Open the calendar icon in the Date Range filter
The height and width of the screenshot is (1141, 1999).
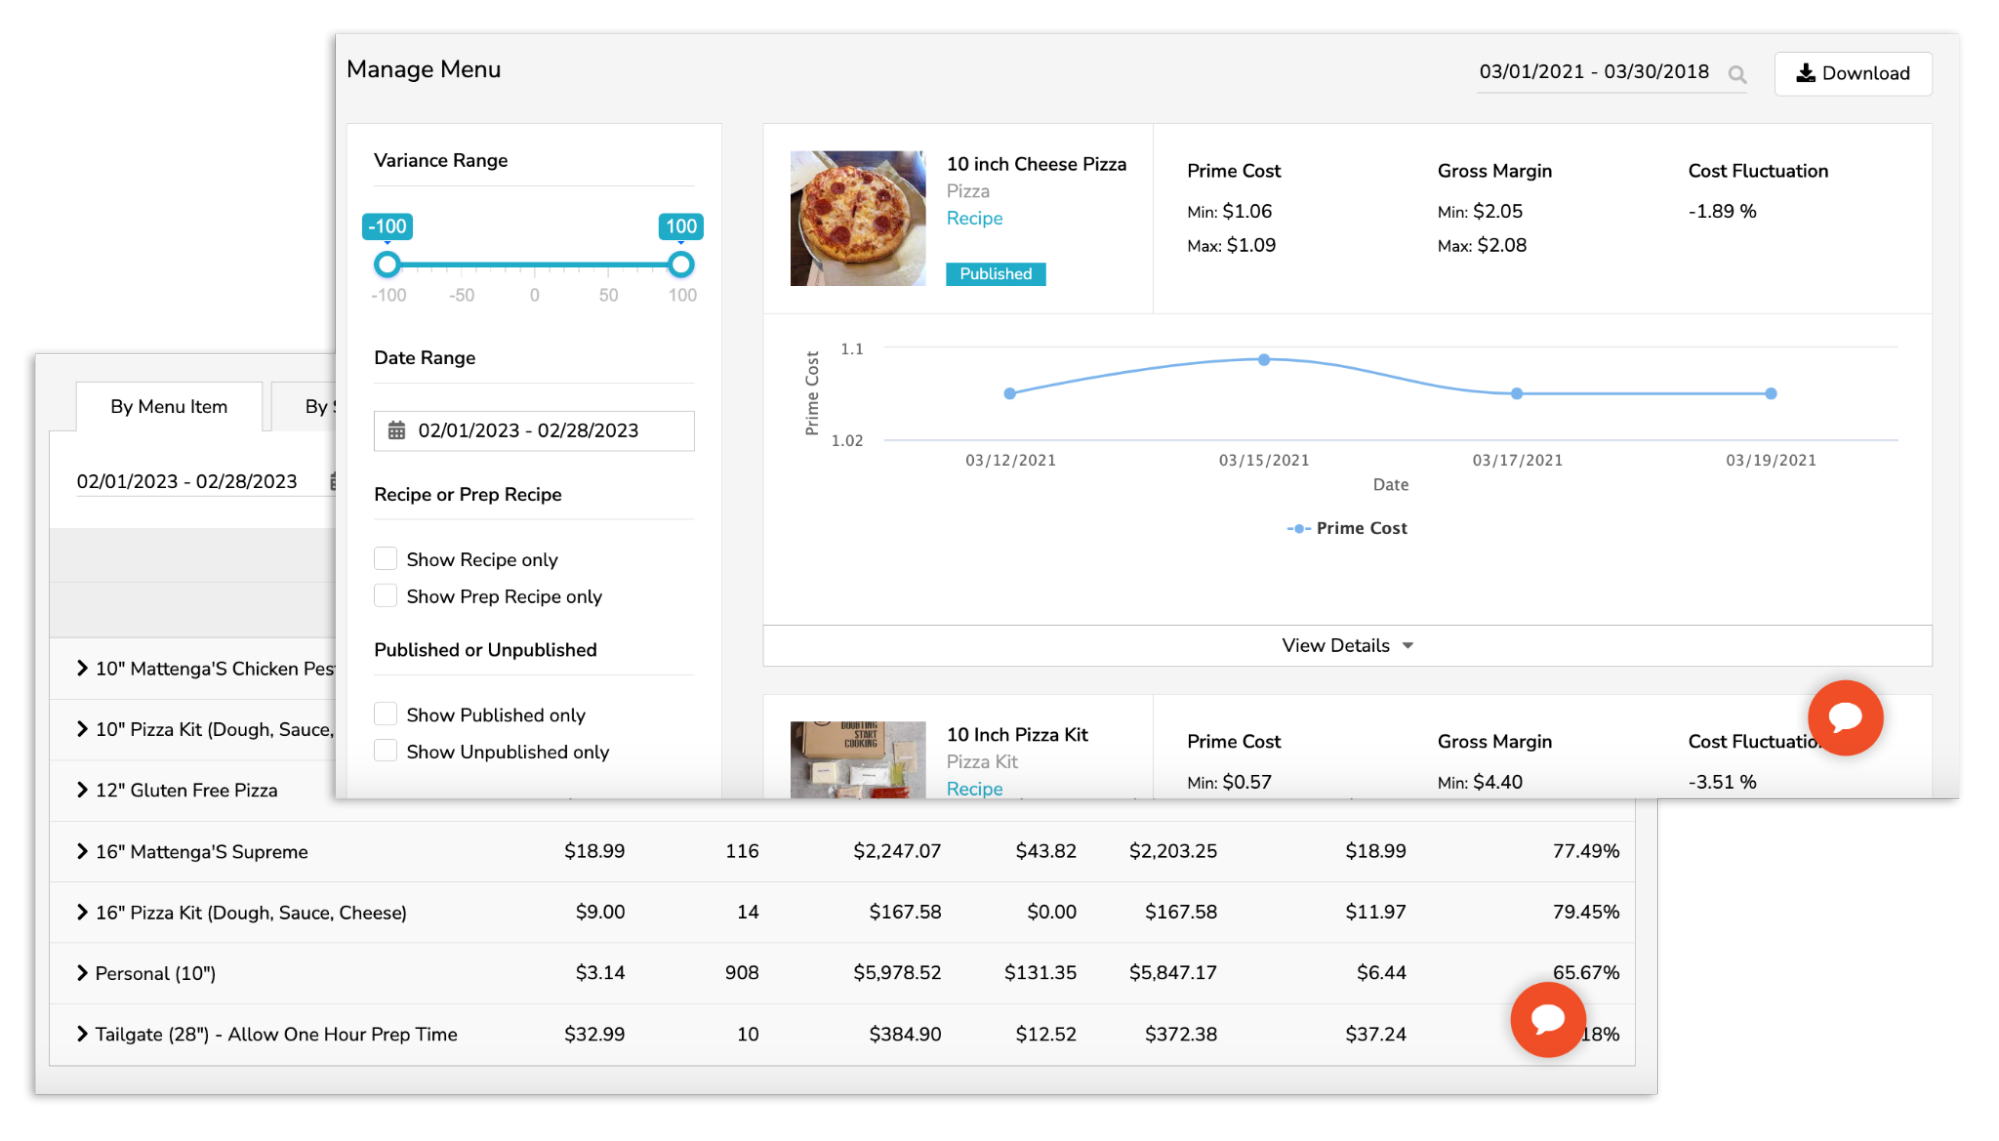(397, 430)
